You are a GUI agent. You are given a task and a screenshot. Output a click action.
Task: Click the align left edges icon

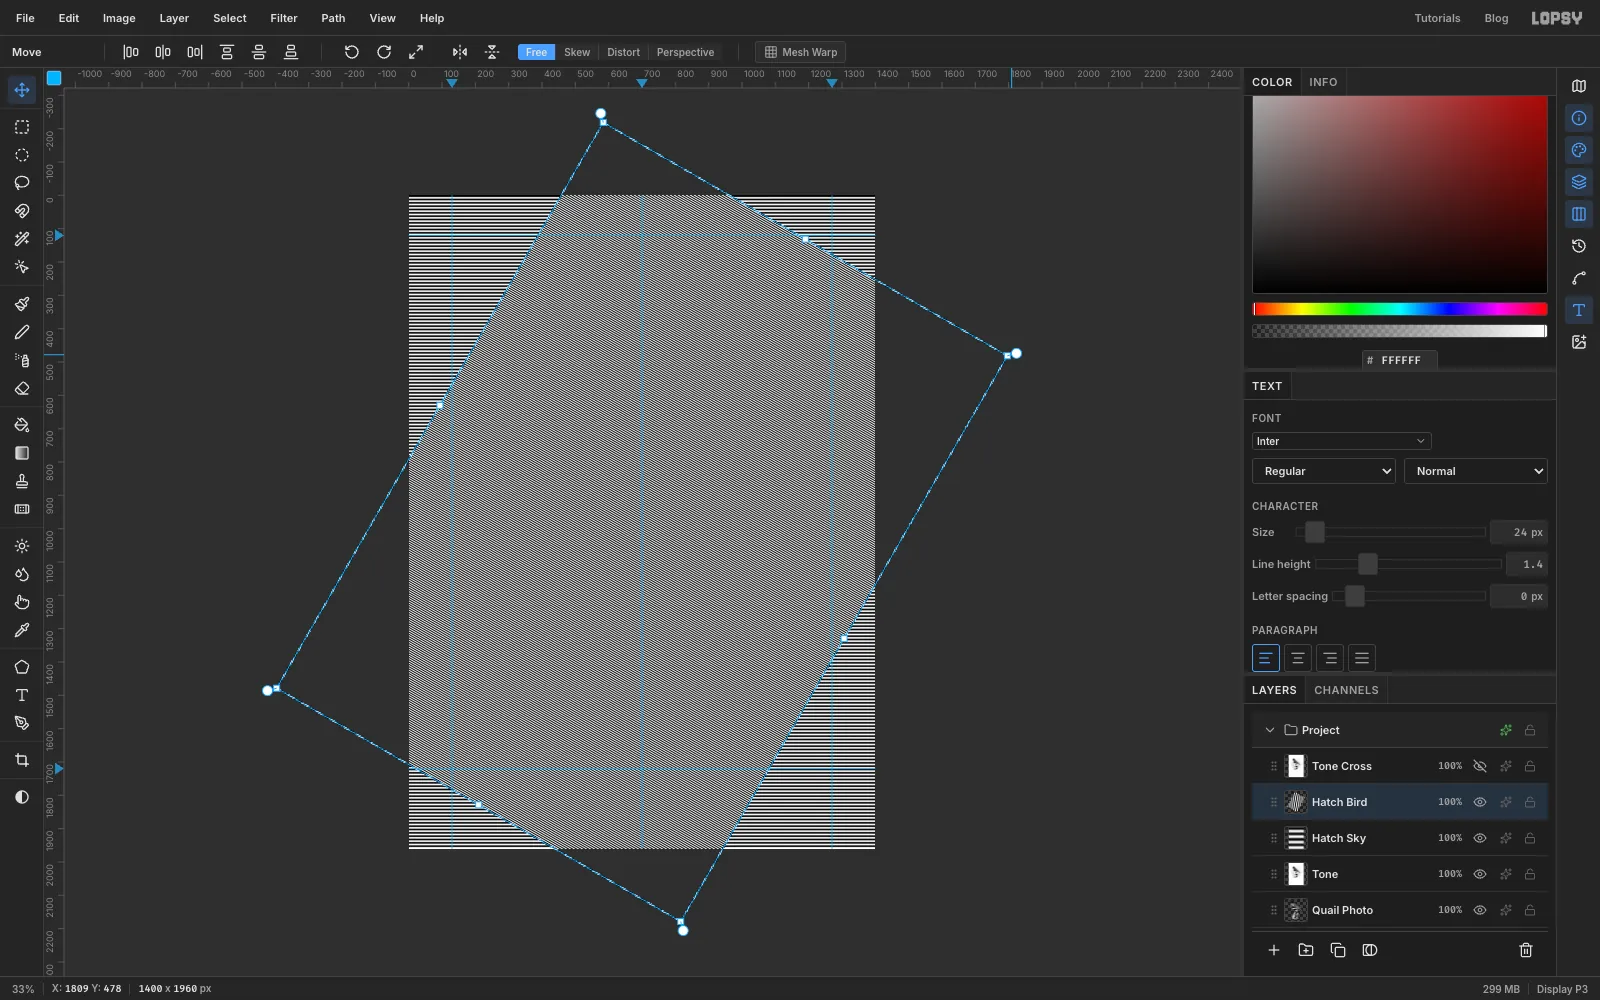131,52
